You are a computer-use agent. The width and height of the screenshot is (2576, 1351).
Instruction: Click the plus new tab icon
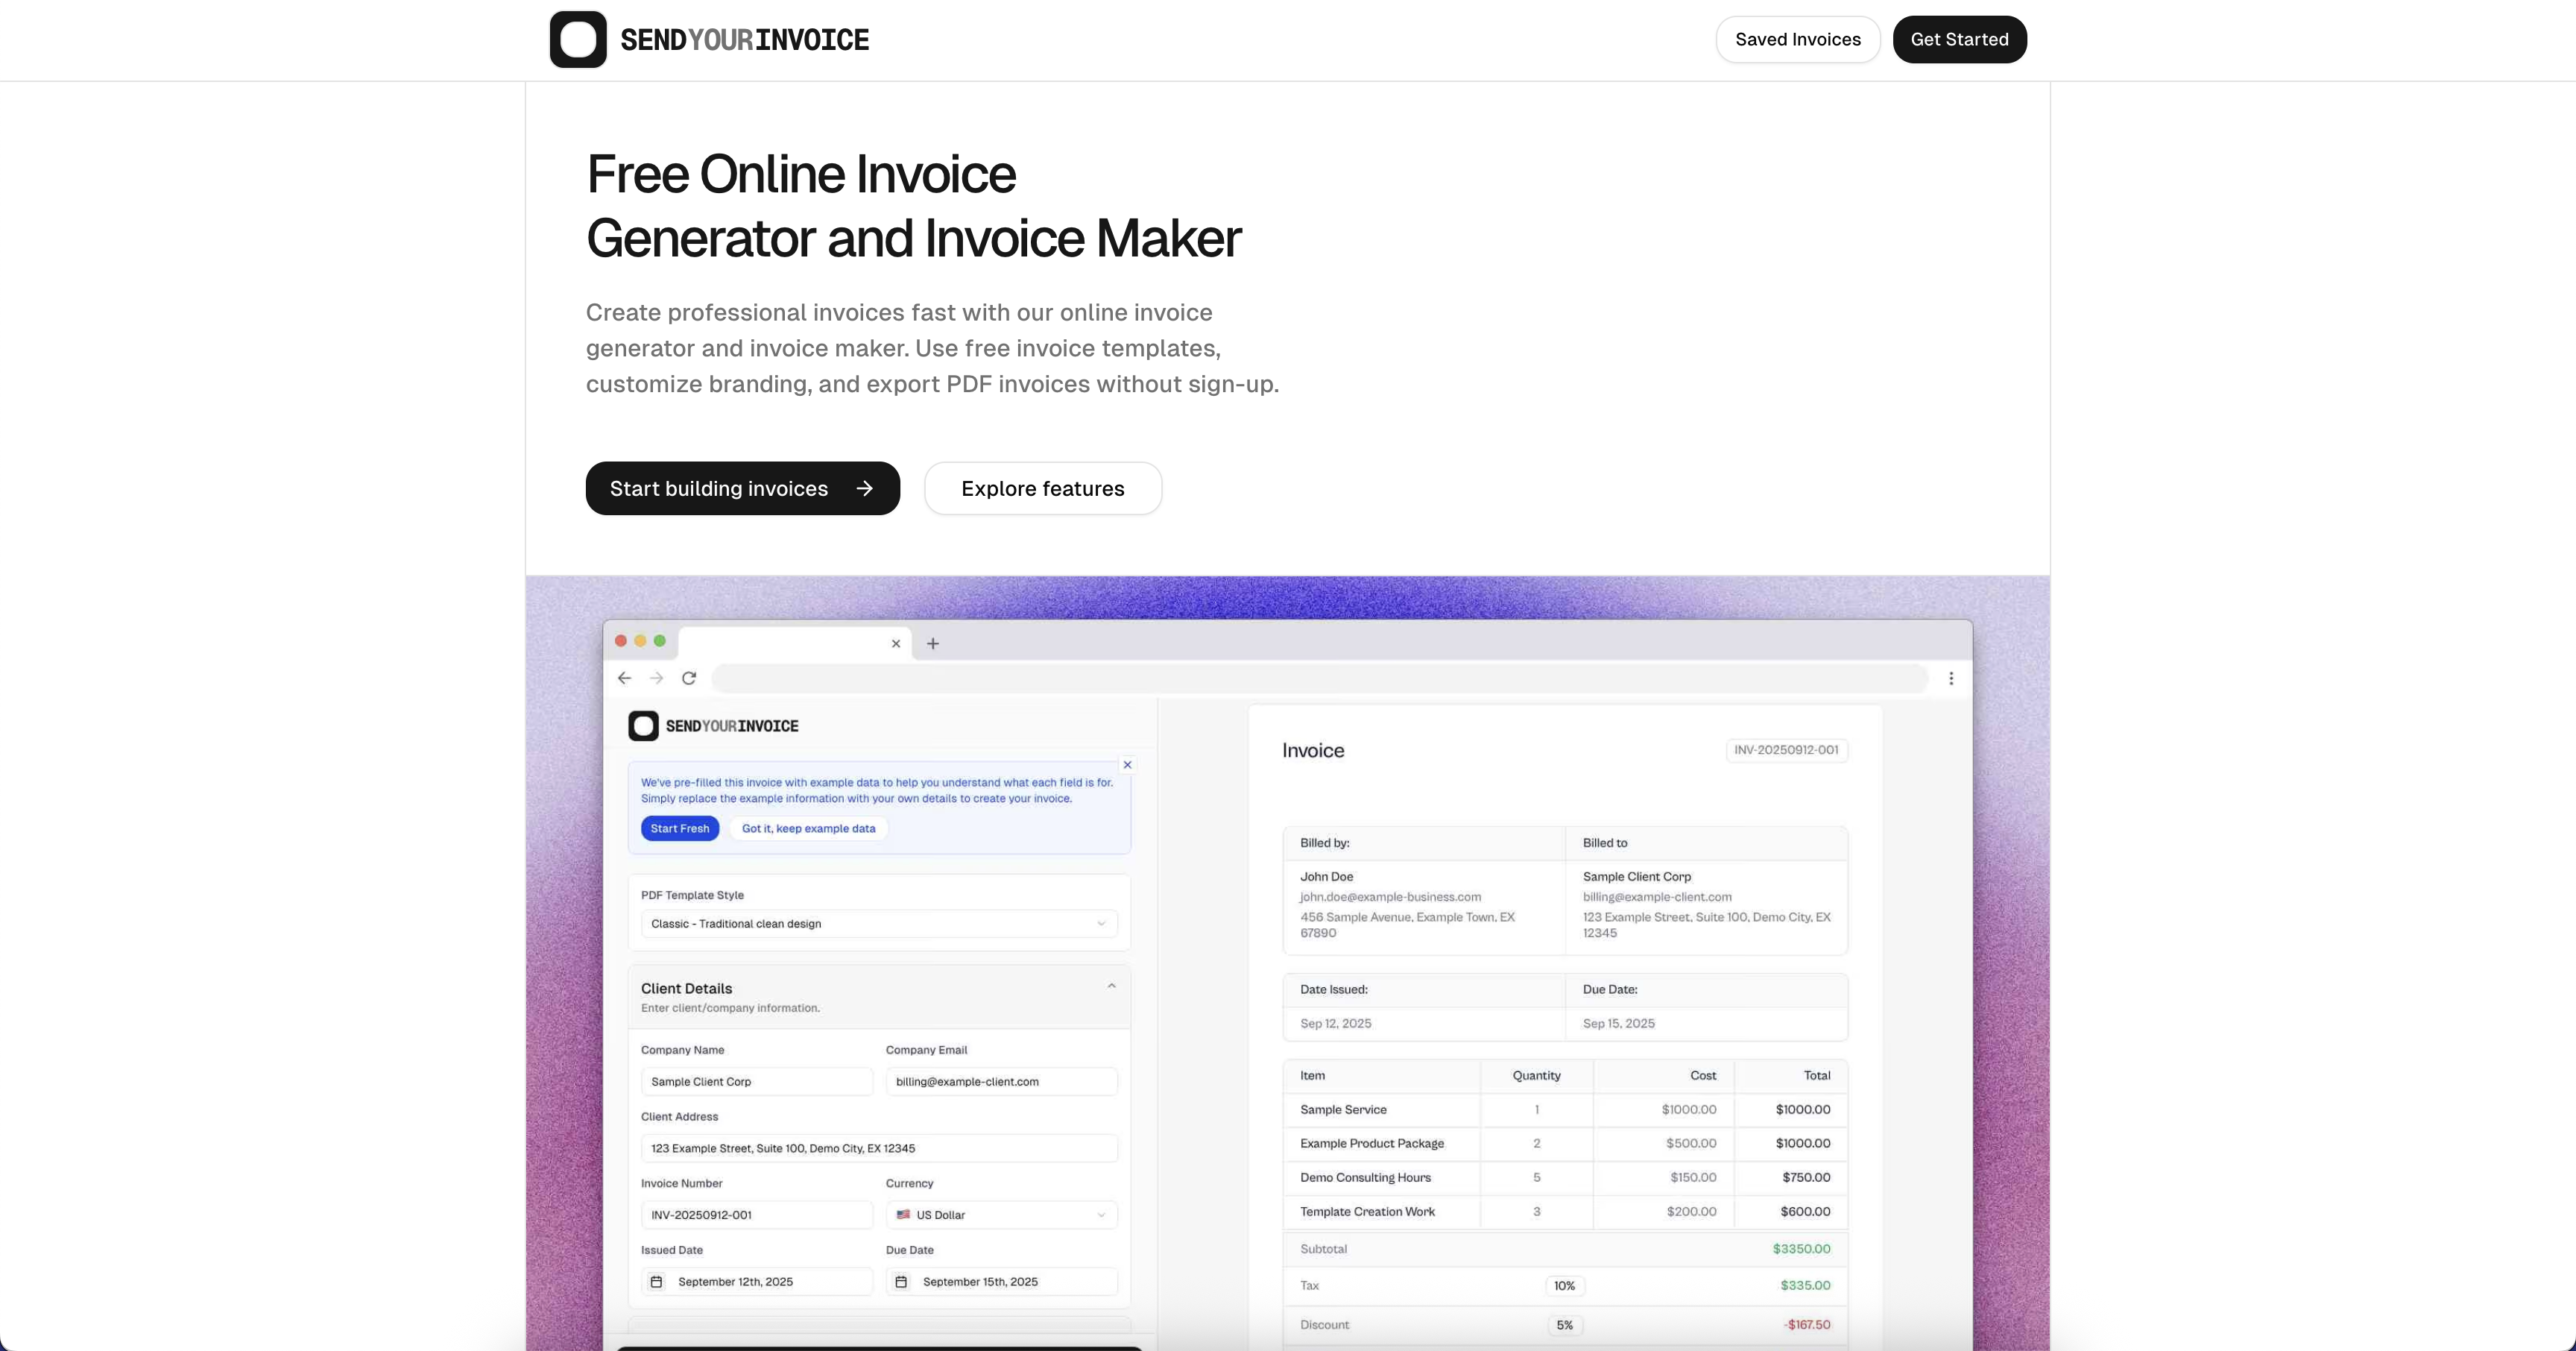click(932, 643)
